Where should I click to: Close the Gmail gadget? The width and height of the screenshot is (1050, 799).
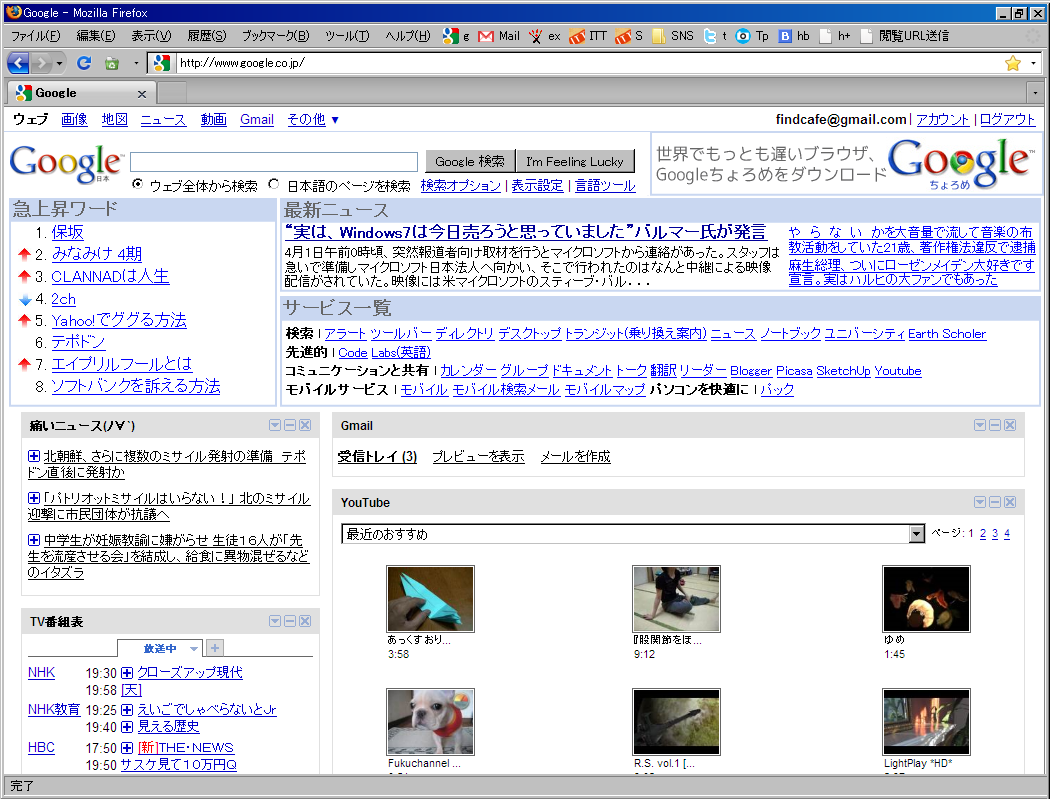point(1010,425)
